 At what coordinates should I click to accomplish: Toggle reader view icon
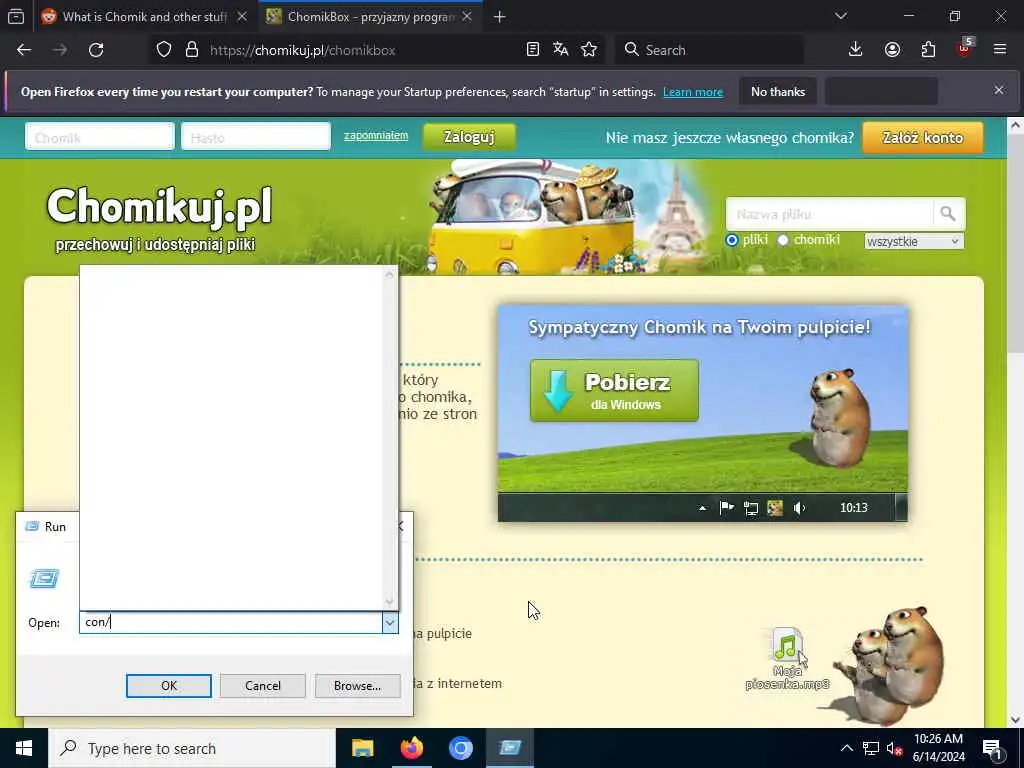tap(533, 50)
